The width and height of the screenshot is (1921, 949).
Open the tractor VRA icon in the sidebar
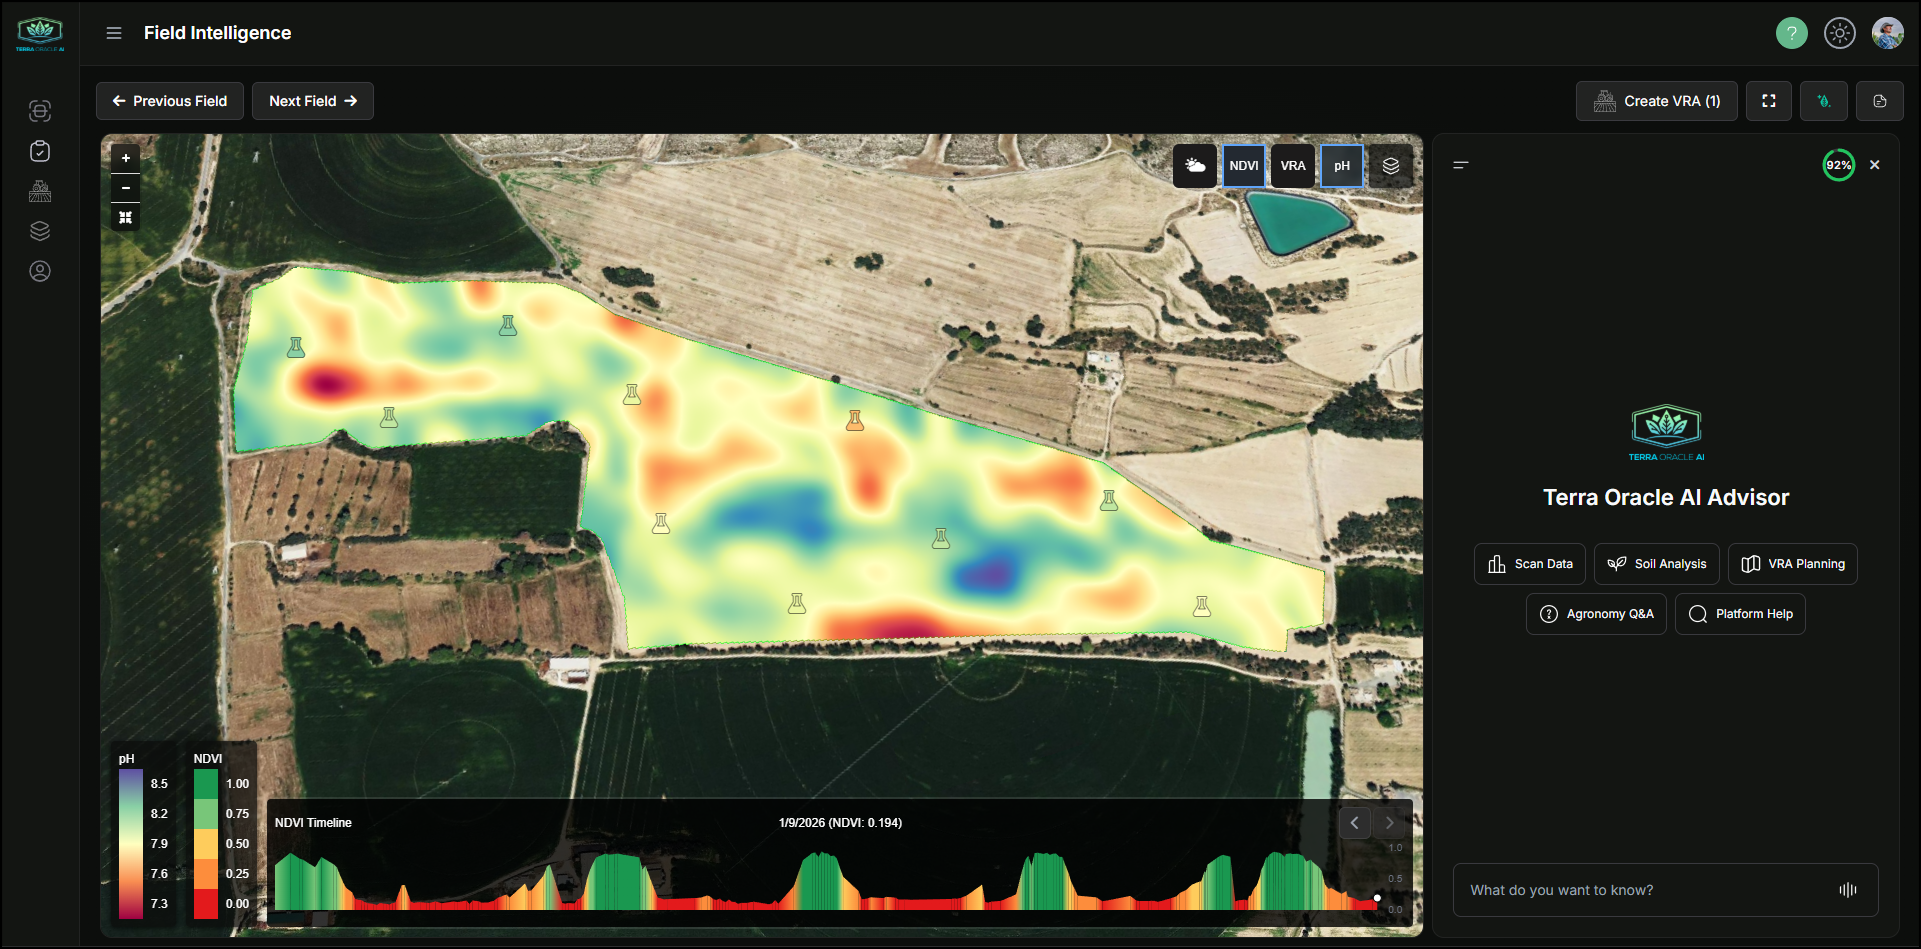(x=39, y=191)
